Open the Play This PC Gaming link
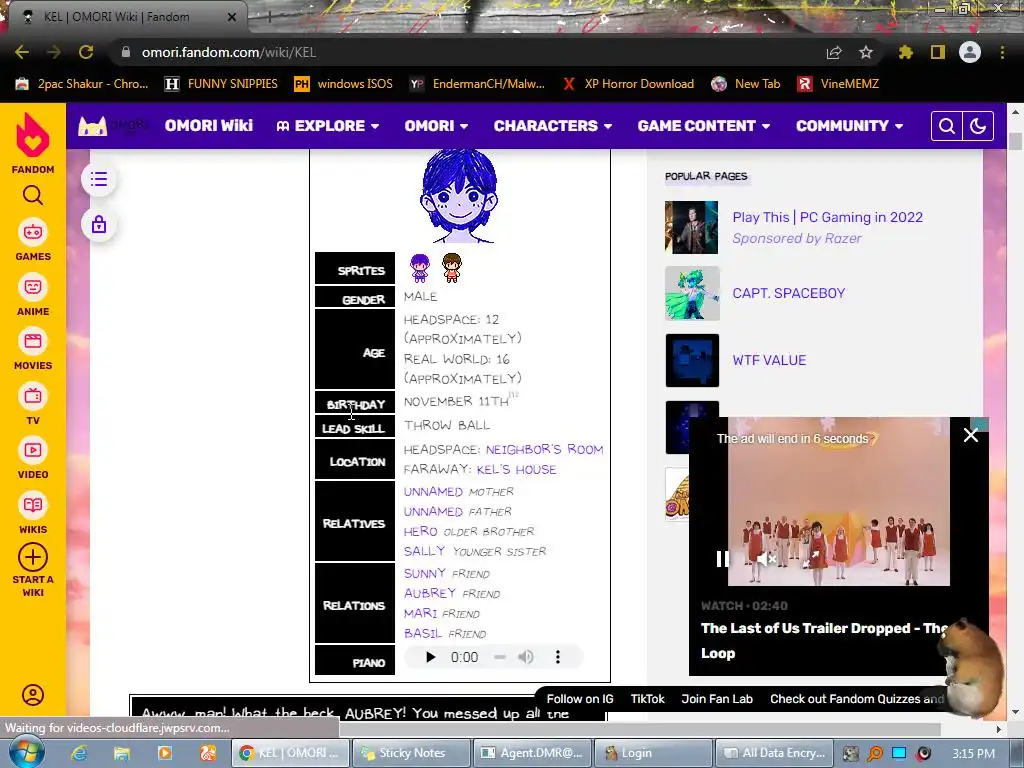Screen dimensions: 1024x768 tap(827, 217)
